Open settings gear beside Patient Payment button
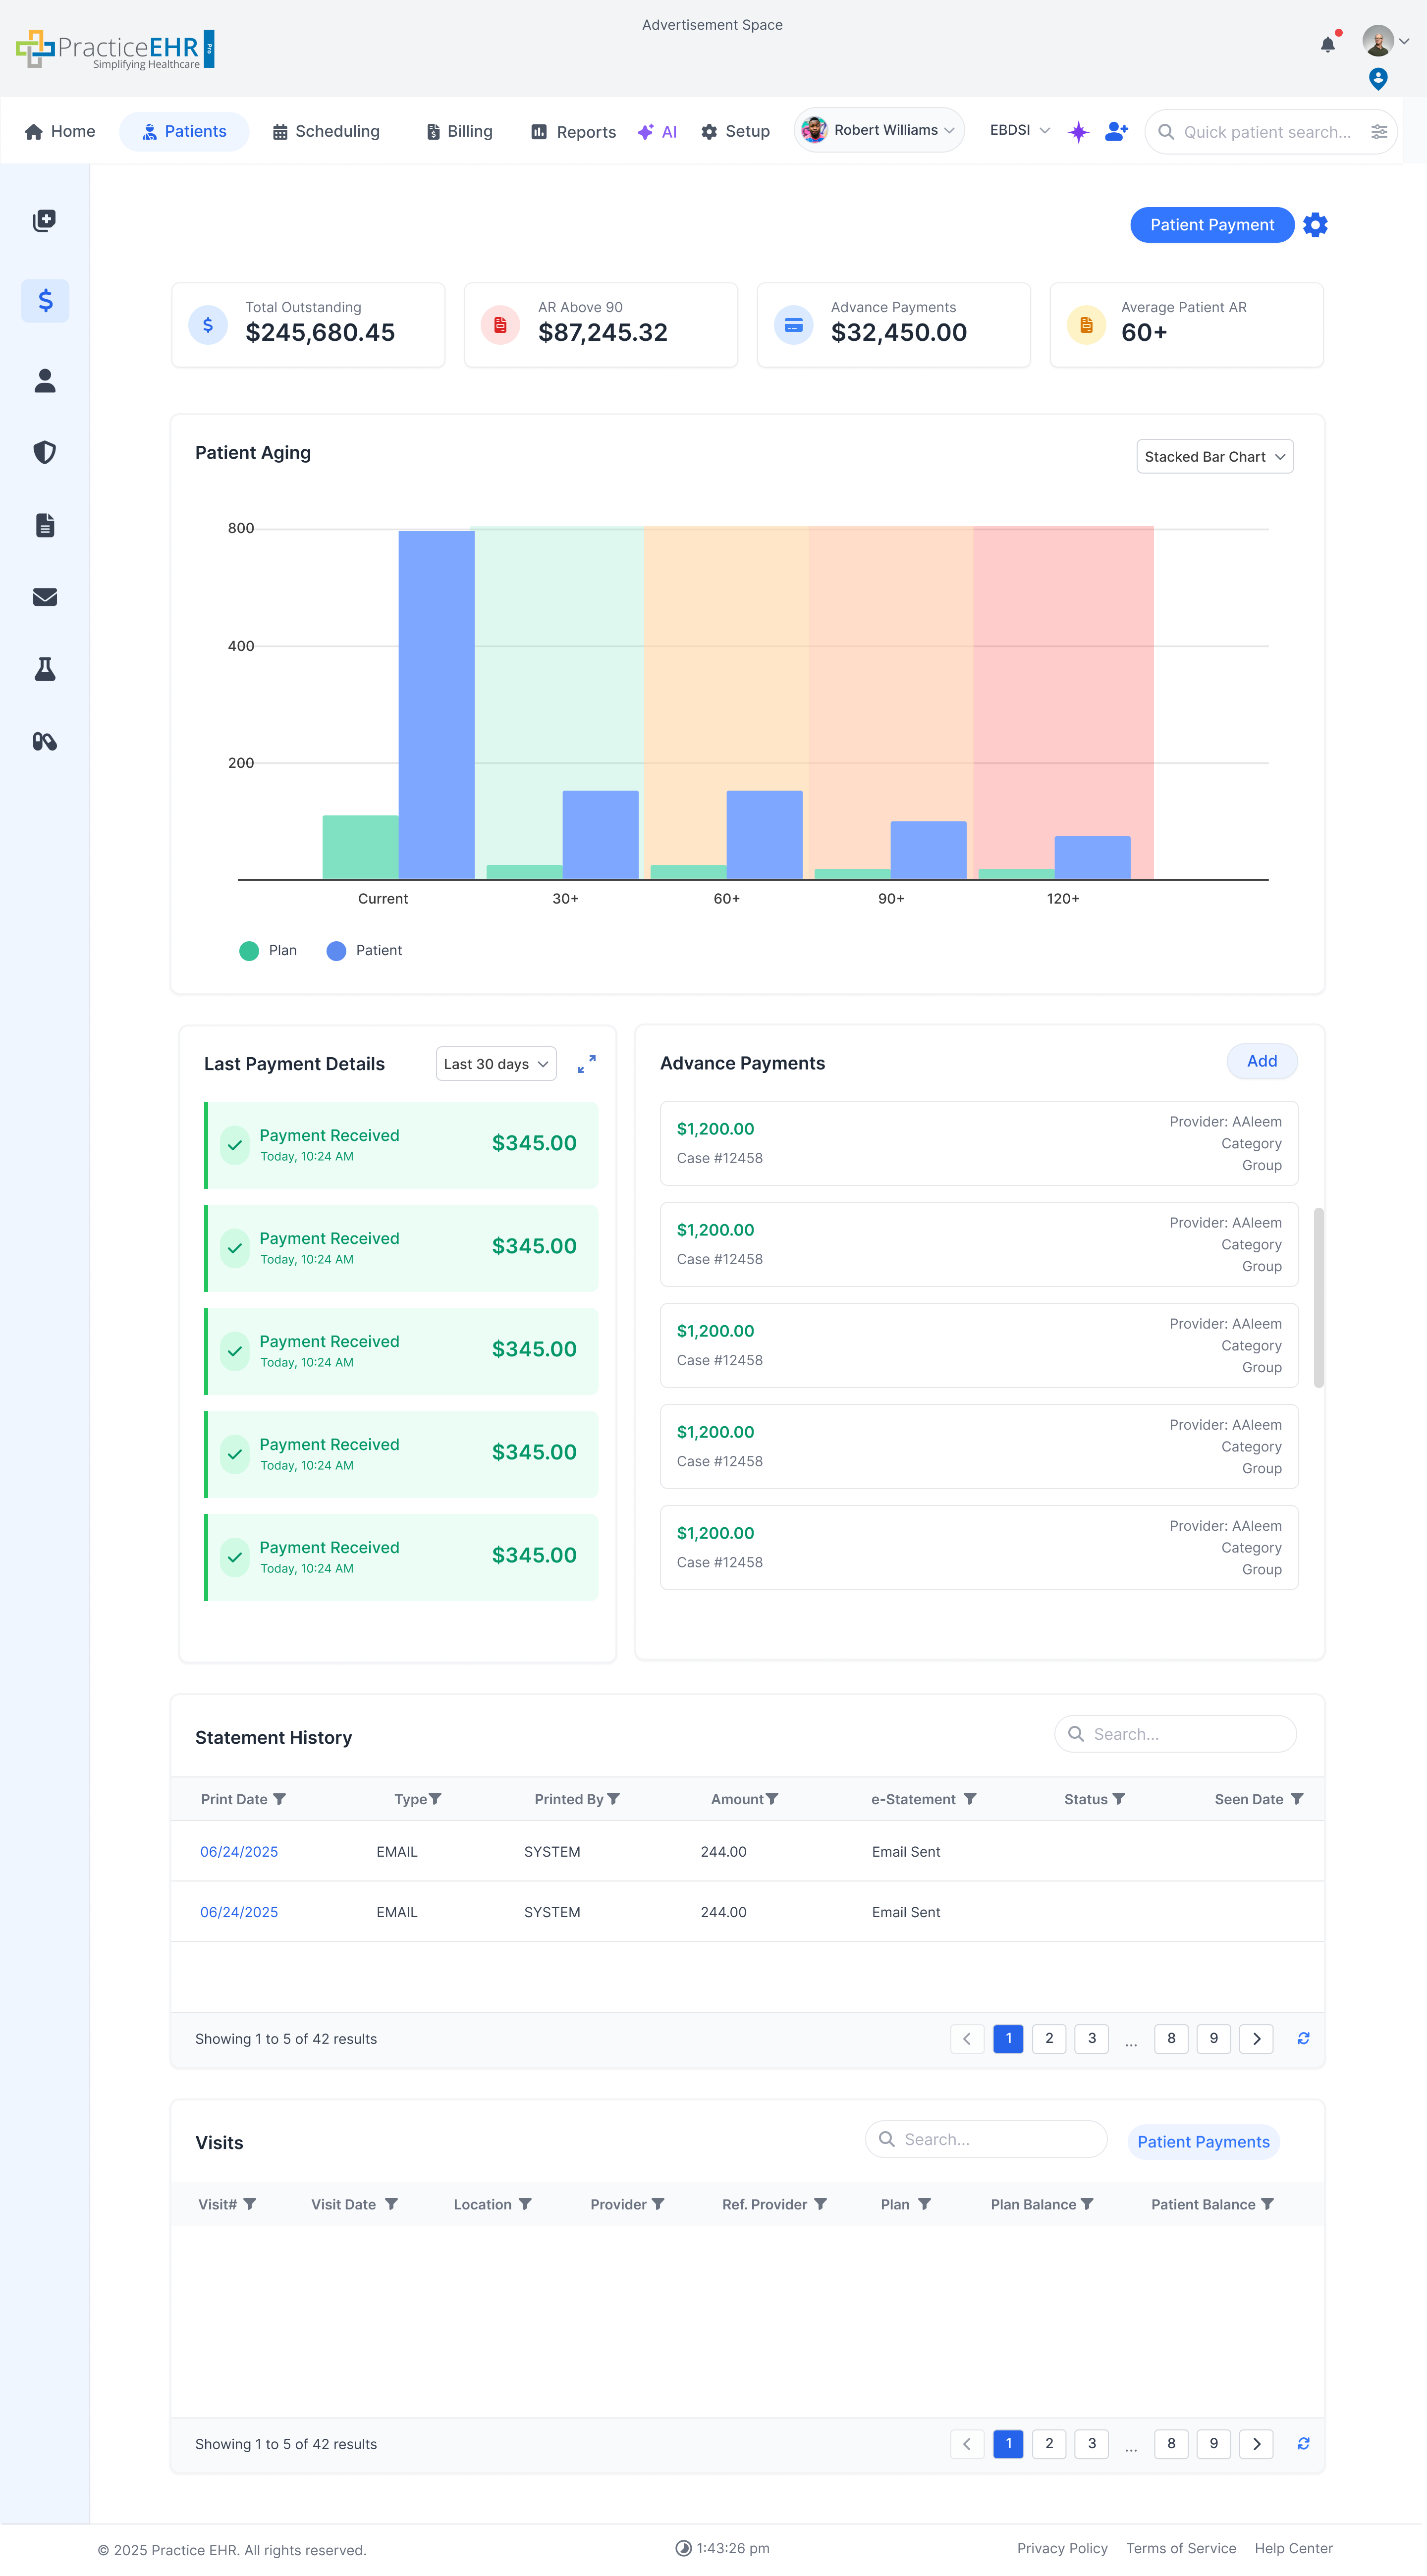The image size is (1427, 2576). coord(1315,224)
